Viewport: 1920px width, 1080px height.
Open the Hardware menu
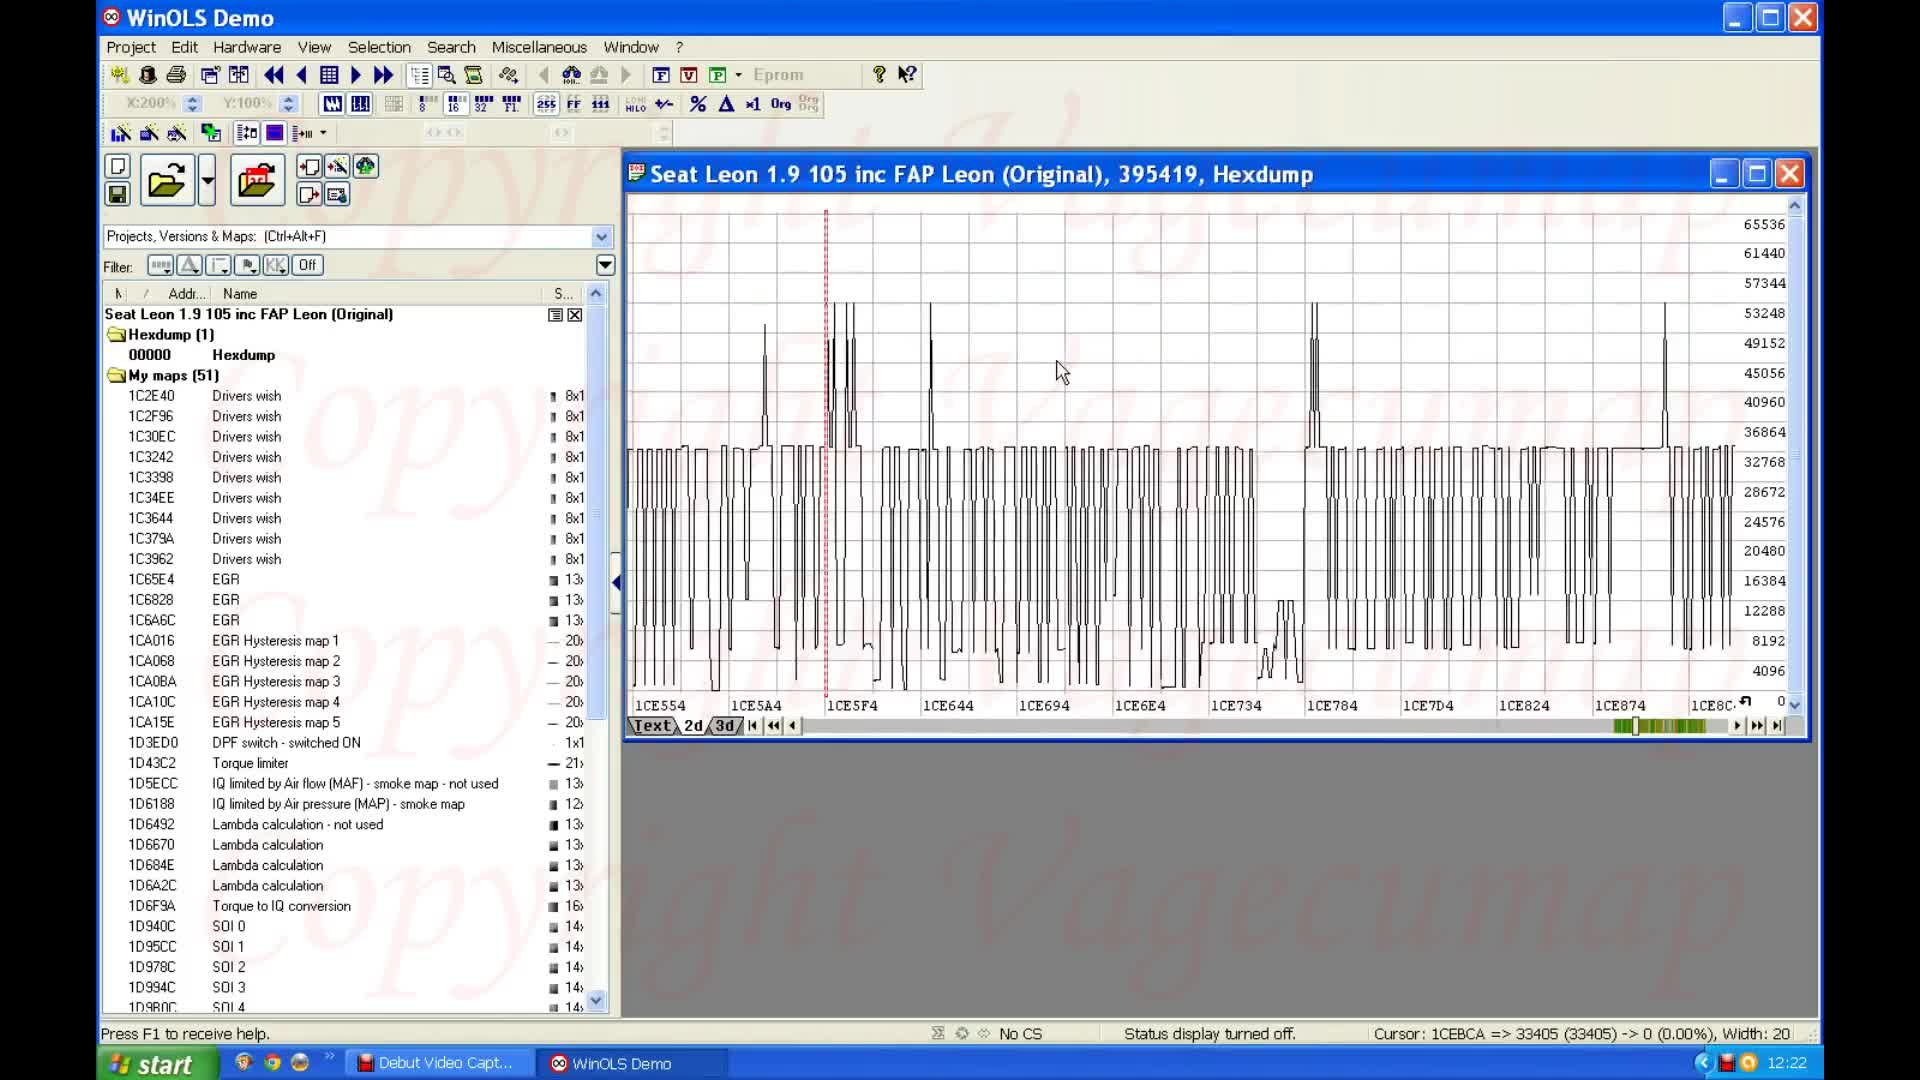coord(246,47)
